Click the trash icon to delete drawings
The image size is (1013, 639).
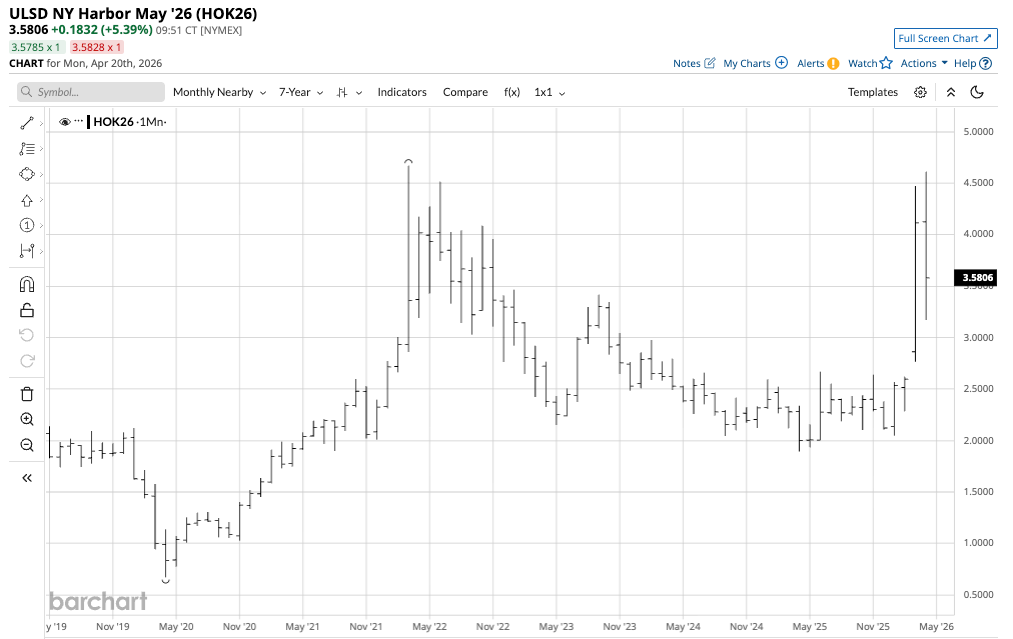click(x=27, y=393)
